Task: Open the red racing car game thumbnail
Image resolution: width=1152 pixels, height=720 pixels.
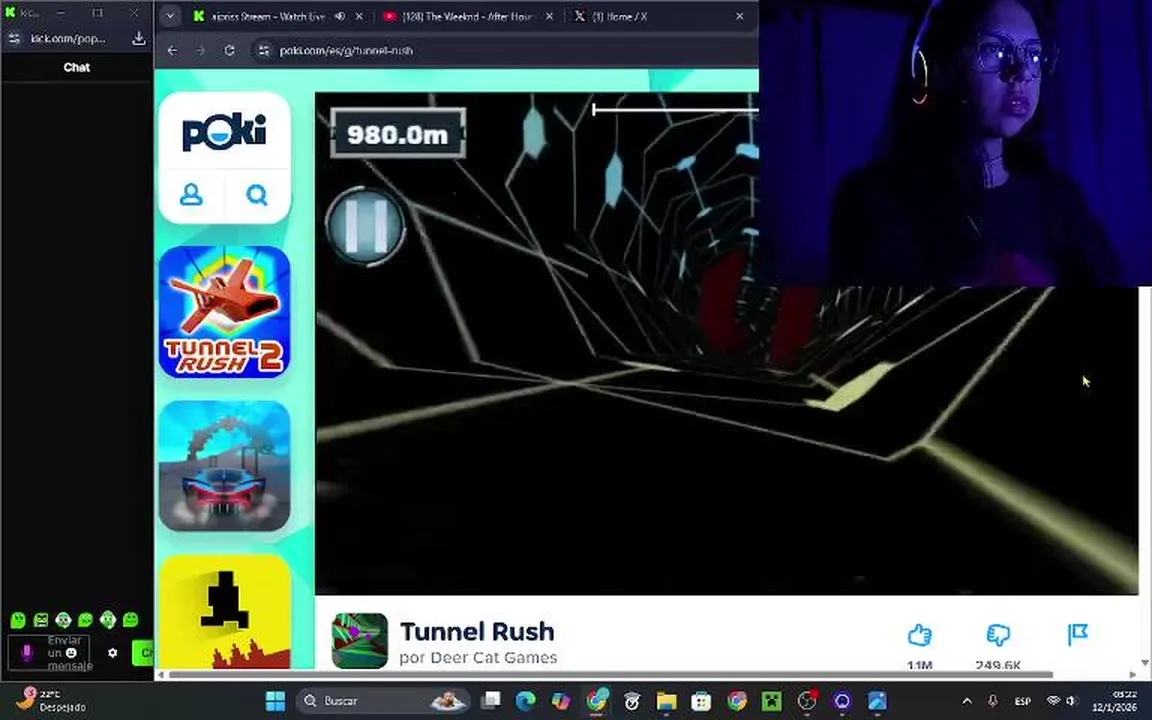Action: pyautogui.click(x=224, y=466)
